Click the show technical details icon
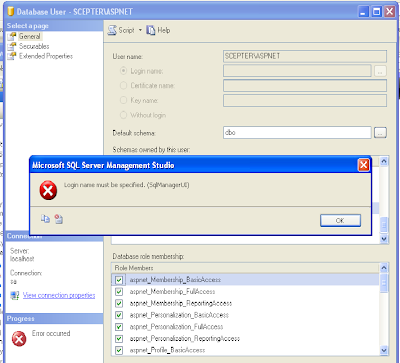Image resolution: width=400 pixels, height=363 pixels. click(59, 219)
